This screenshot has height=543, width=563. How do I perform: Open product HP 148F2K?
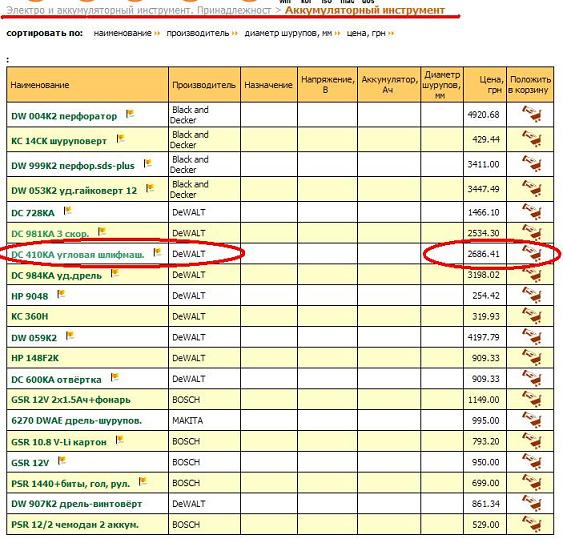35,358
